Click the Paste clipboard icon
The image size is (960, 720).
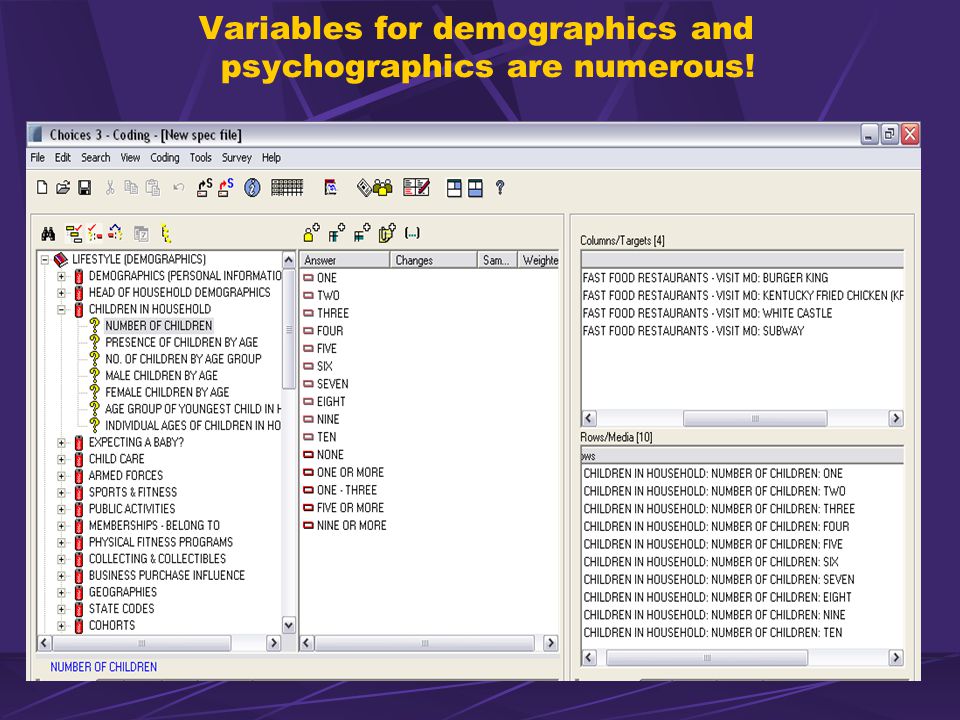(x=153, y=188)
